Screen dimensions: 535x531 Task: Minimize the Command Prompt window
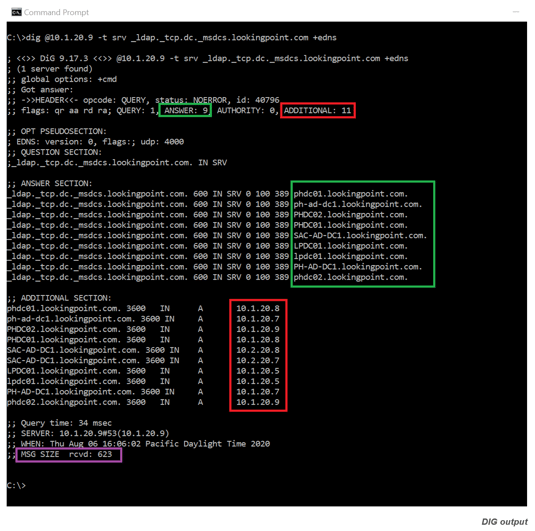516,12
